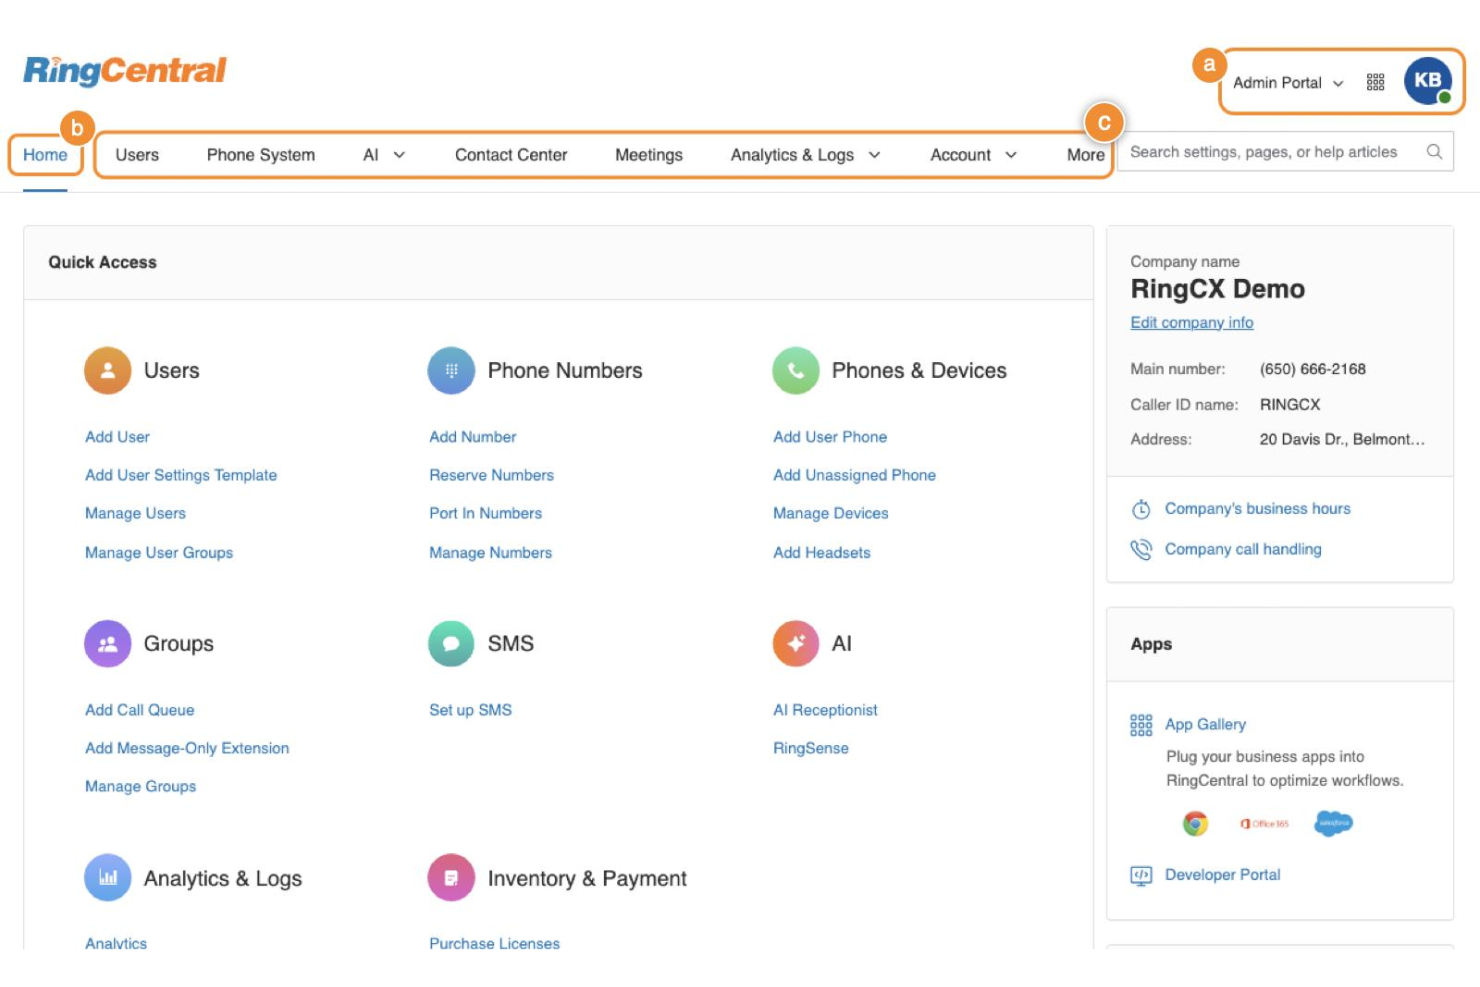Viewport: 1480px width, 987px height.
Task: Open the KB user profile avatar
Action: point(1428,81)
